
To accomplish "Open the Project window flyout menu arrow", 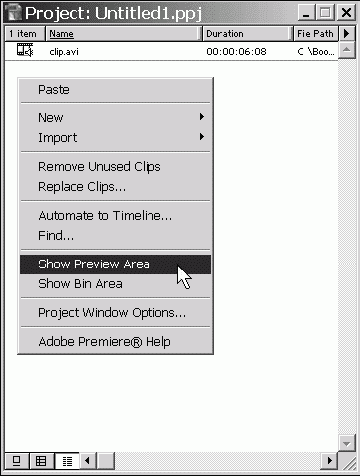I will (x=347, y=33).
